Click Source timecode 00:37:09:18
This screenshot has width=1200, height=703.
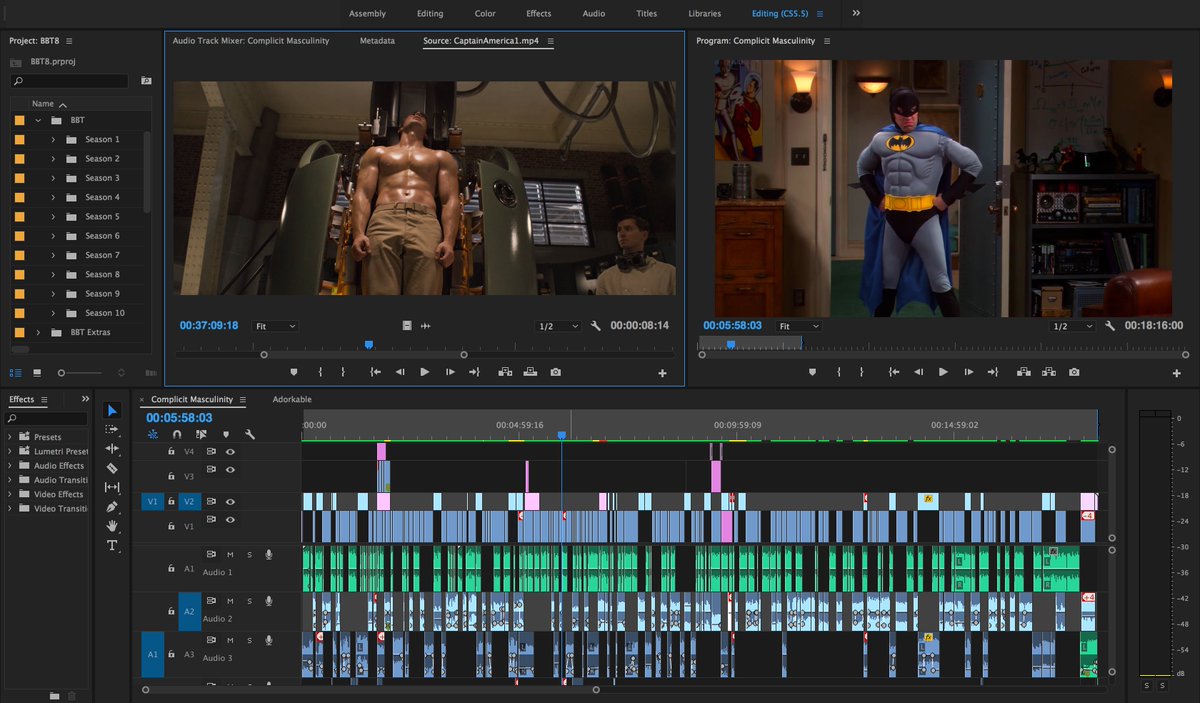point(209,326)
